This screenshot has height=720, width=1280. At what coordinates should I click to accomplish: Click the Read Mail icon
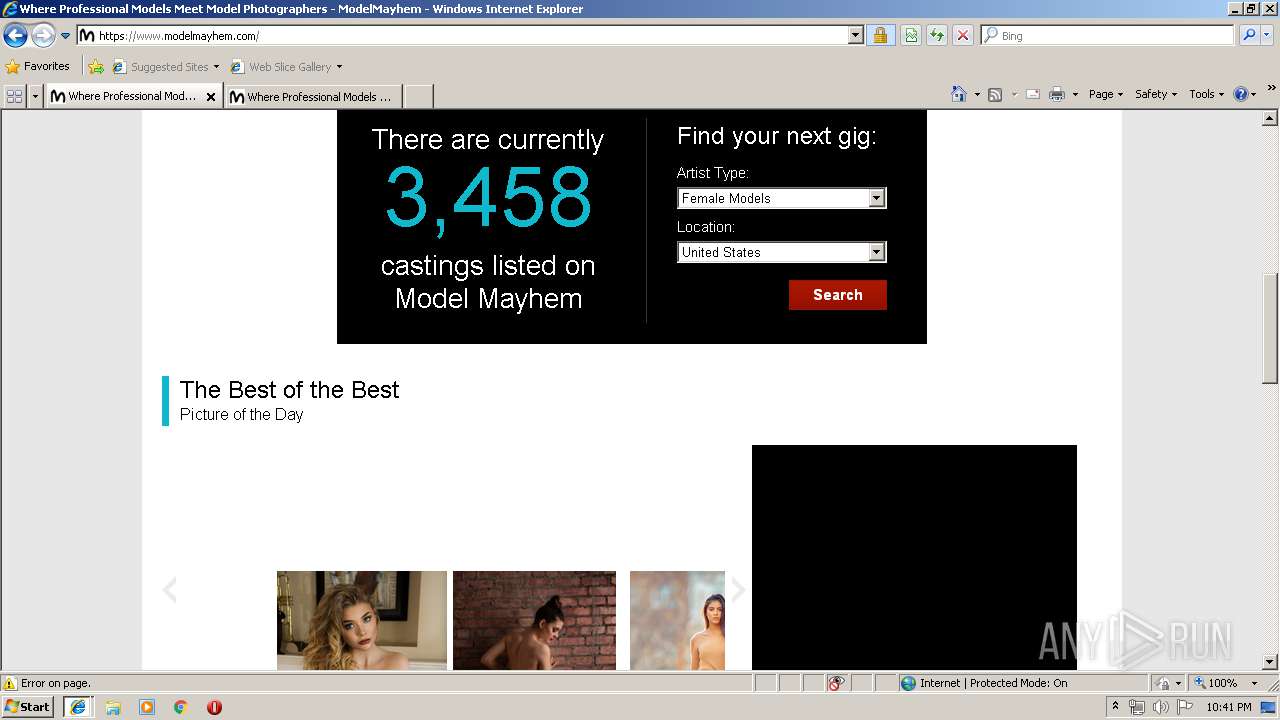coord(1033,94)
